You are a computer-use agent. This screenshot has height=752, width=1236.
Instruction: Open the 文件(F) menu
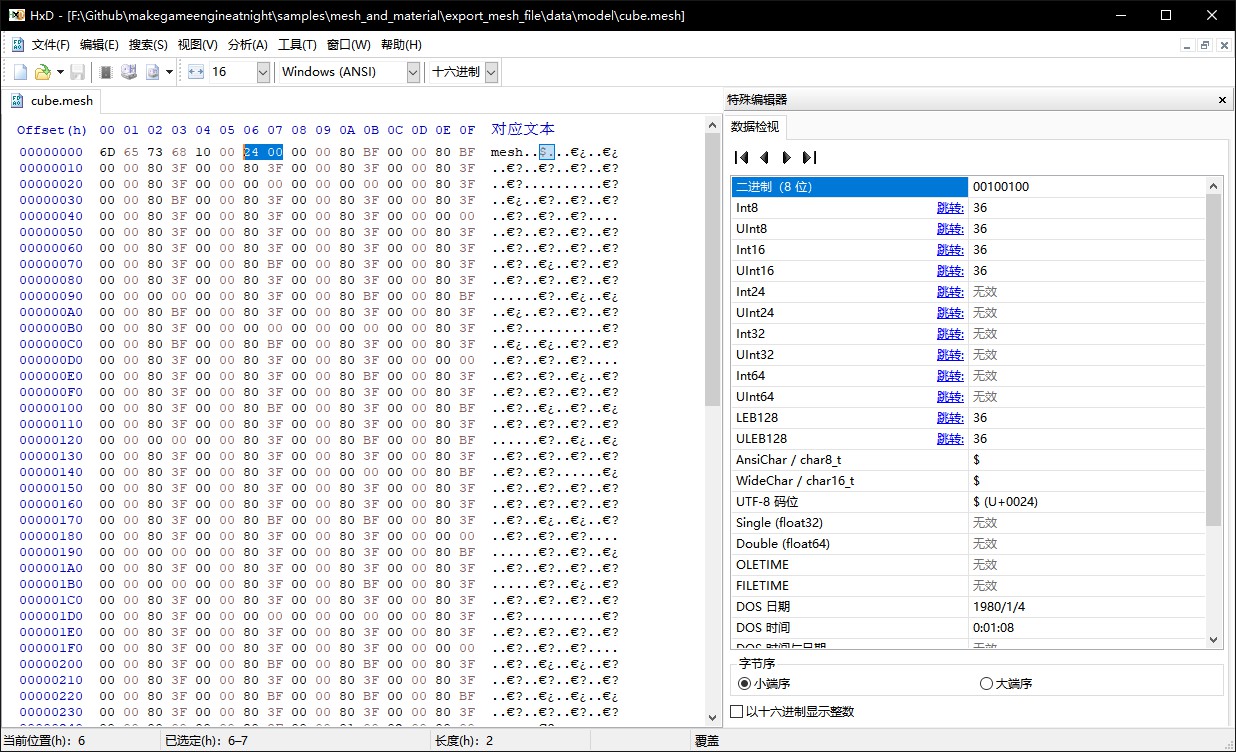(51, 45)
